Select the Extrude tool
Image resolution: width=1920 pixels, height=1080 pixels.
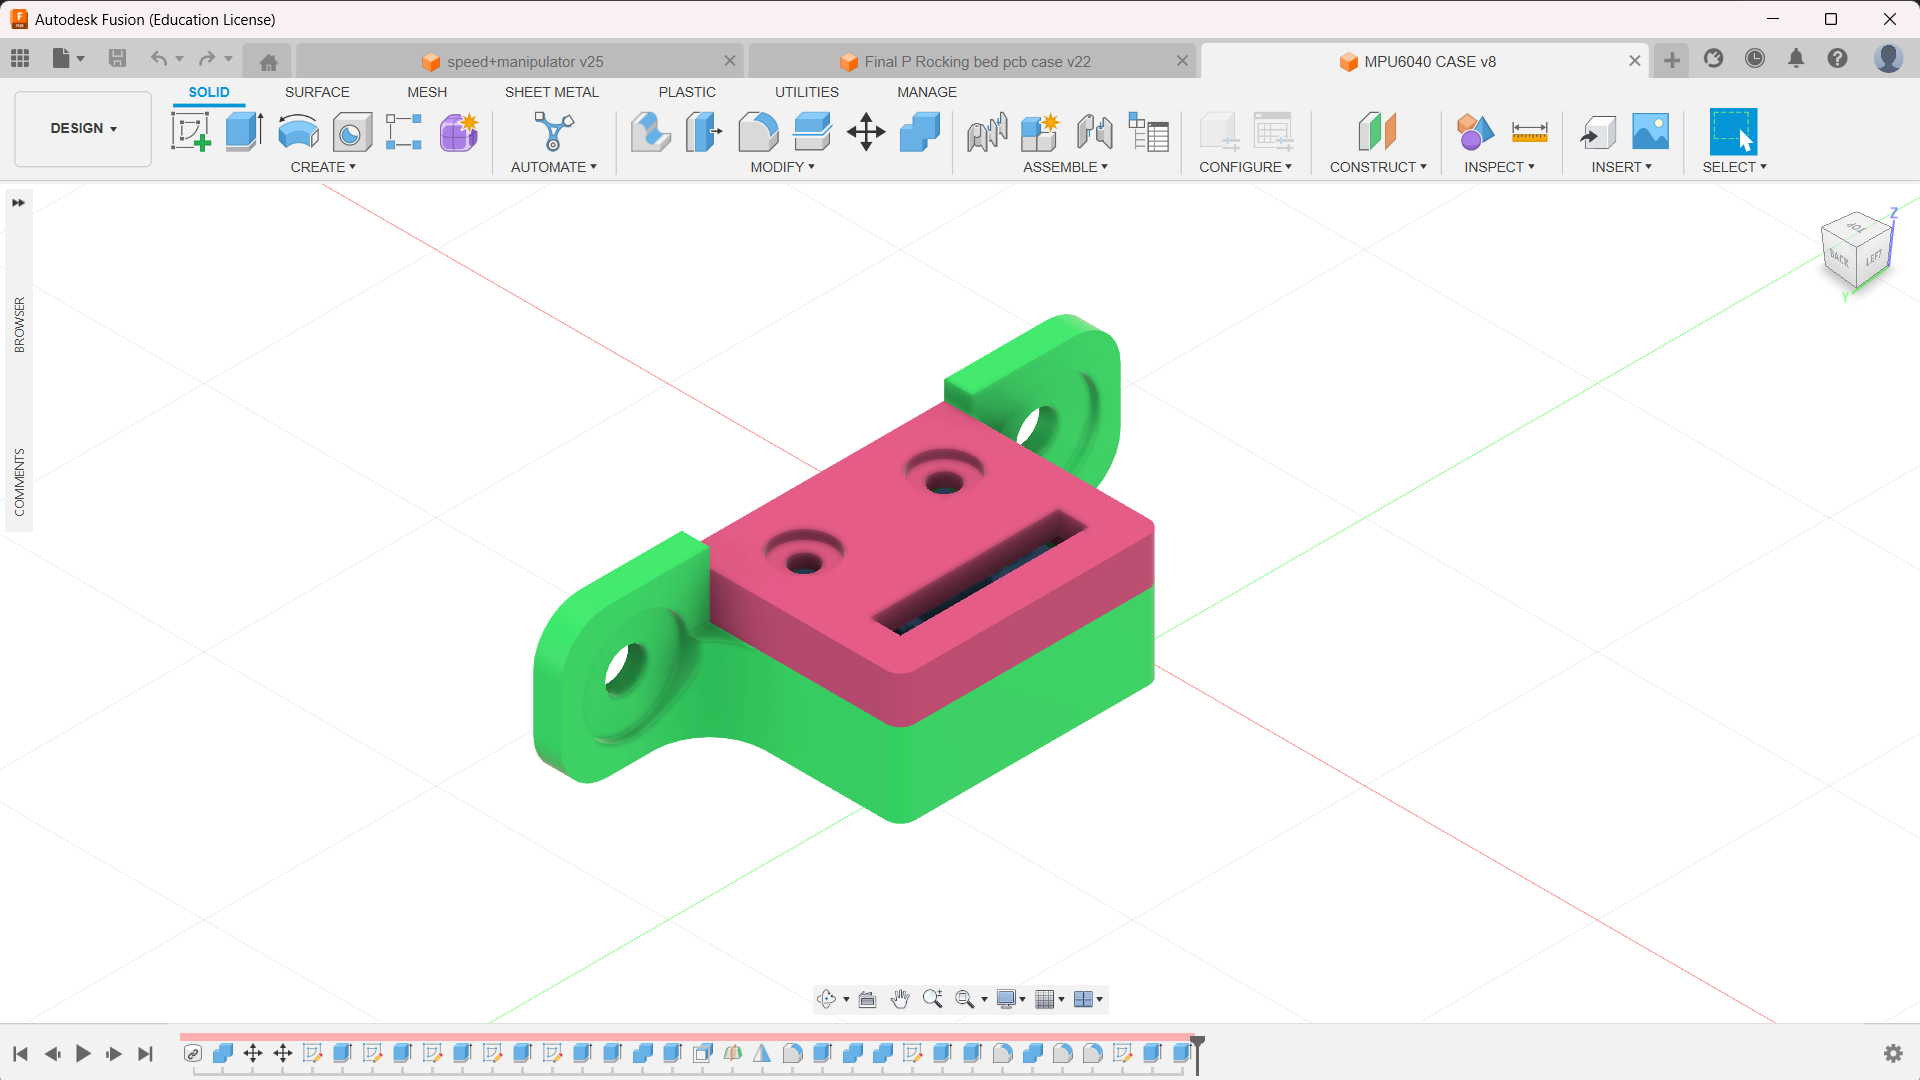click(x=244, y=132)
